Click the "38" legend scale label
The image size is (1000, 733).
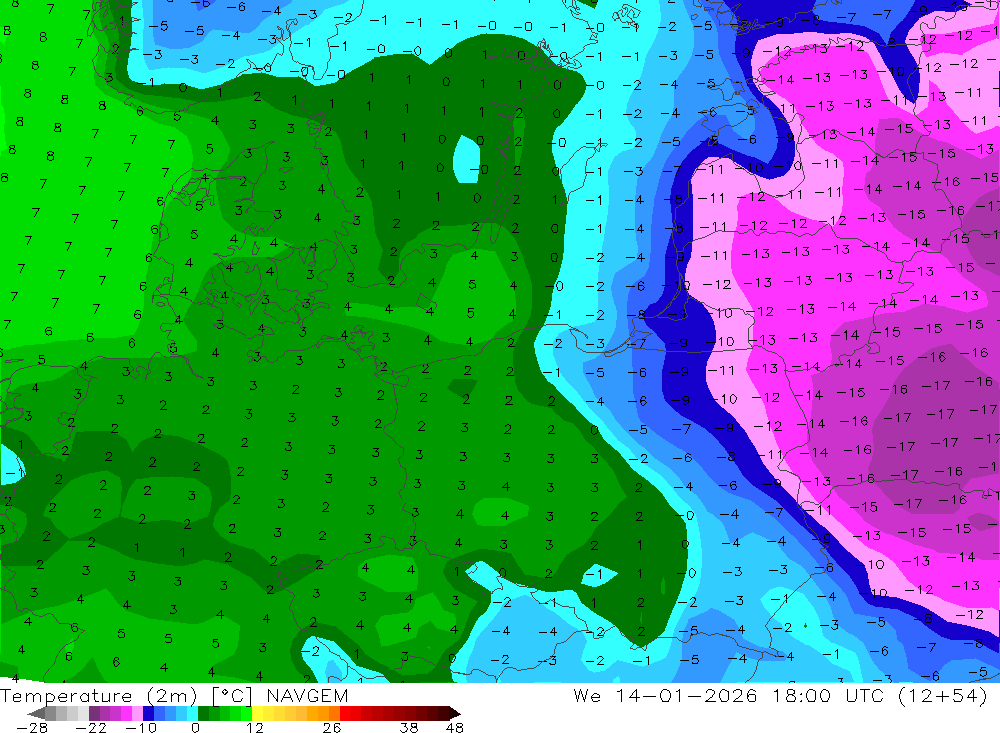(x=409, y=727)
